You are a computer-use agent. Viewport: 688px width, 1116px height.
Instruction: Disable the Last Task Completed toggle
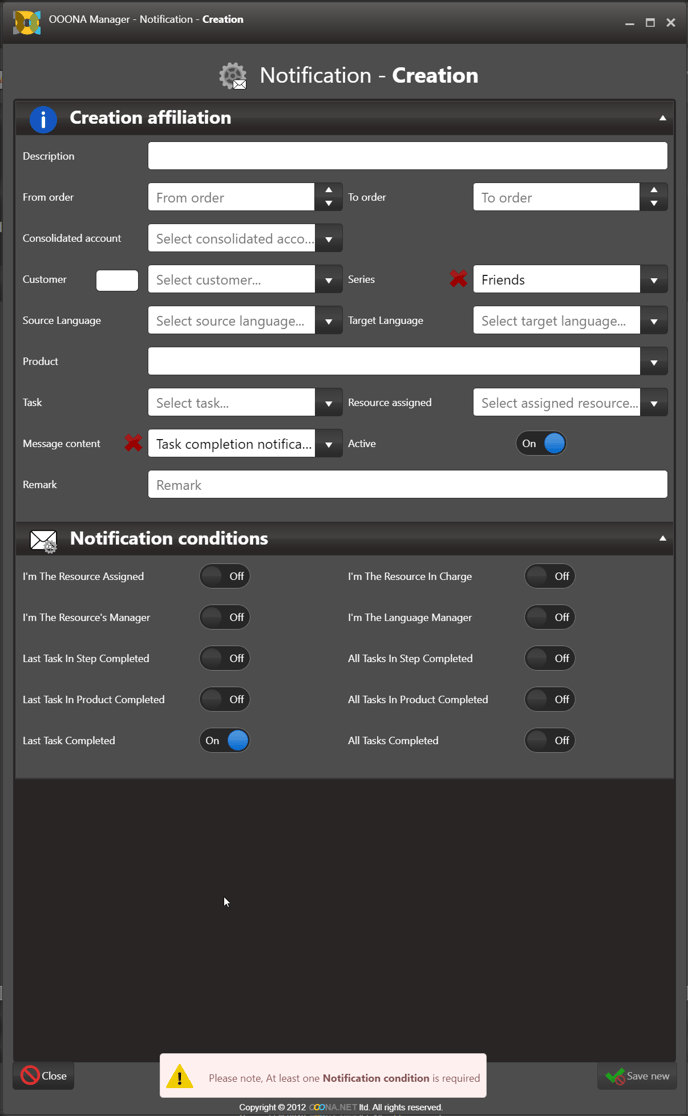pyautogui.click(x=225, y=740)
